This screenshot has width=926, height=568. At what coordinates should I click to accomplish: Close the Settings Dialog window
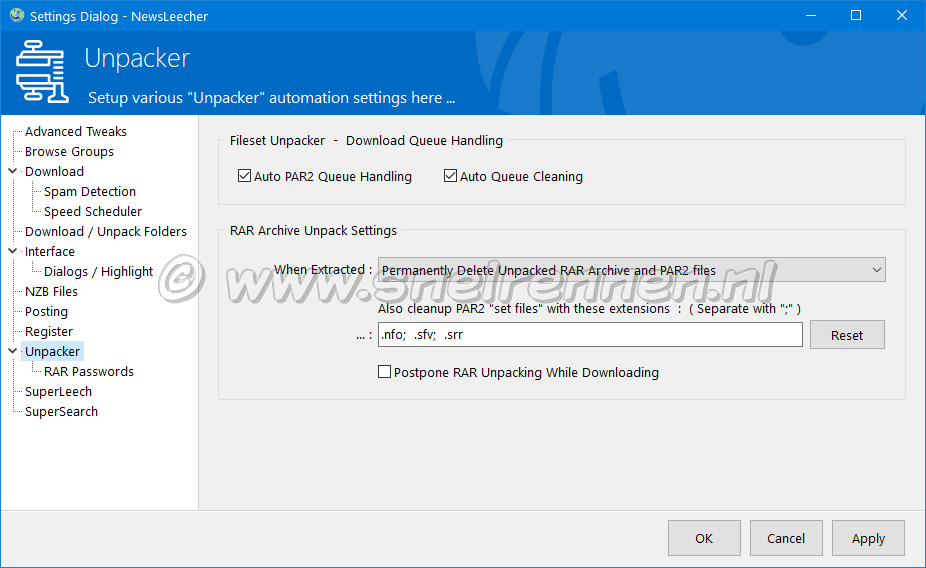coord(902,16)
